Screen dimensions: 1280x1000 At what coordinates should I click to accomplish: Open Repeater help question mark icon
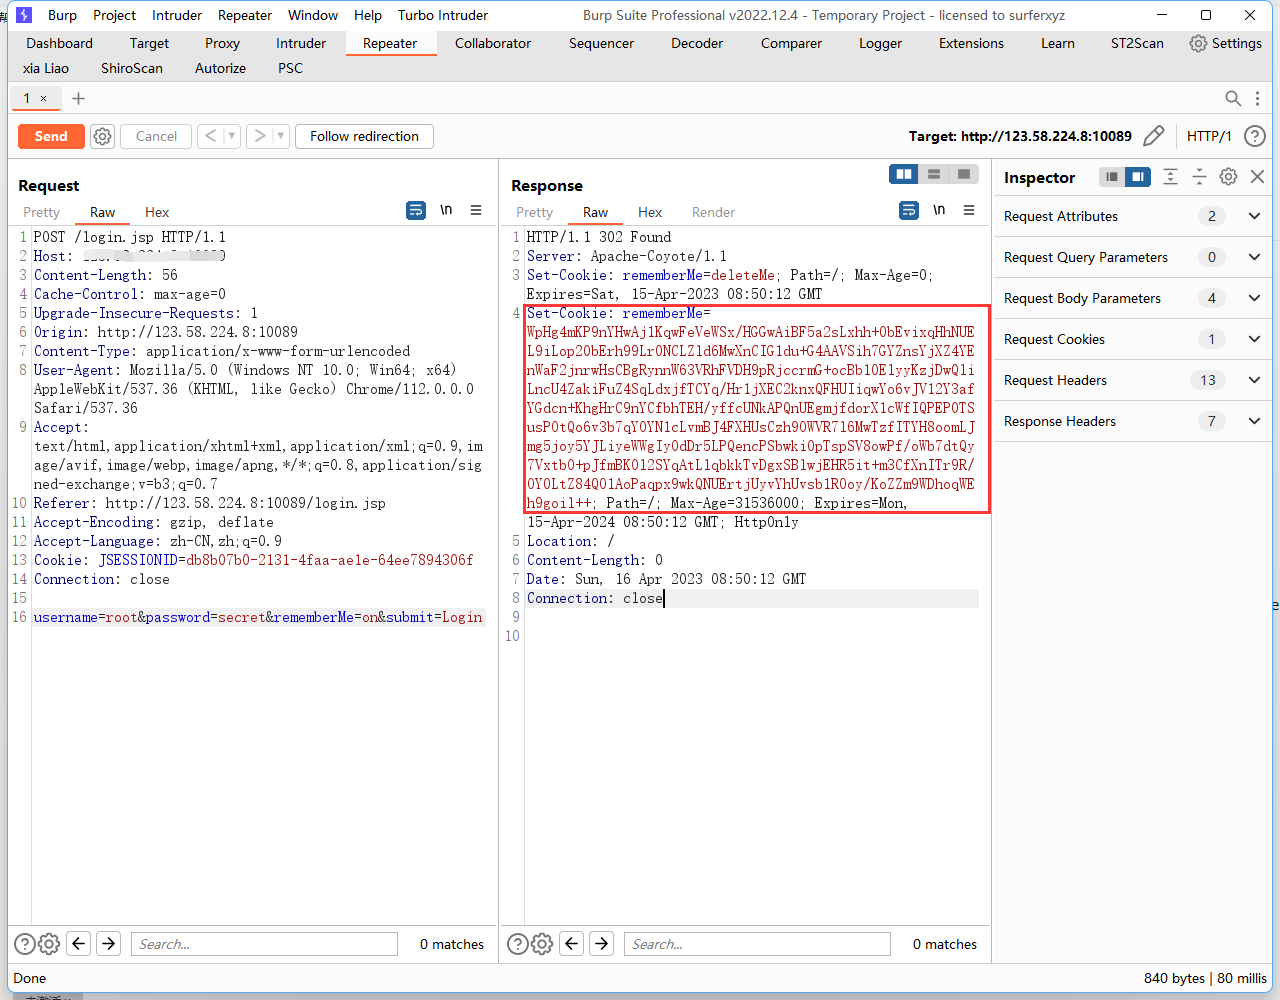pyautogui.click(x=1255, y=136)
